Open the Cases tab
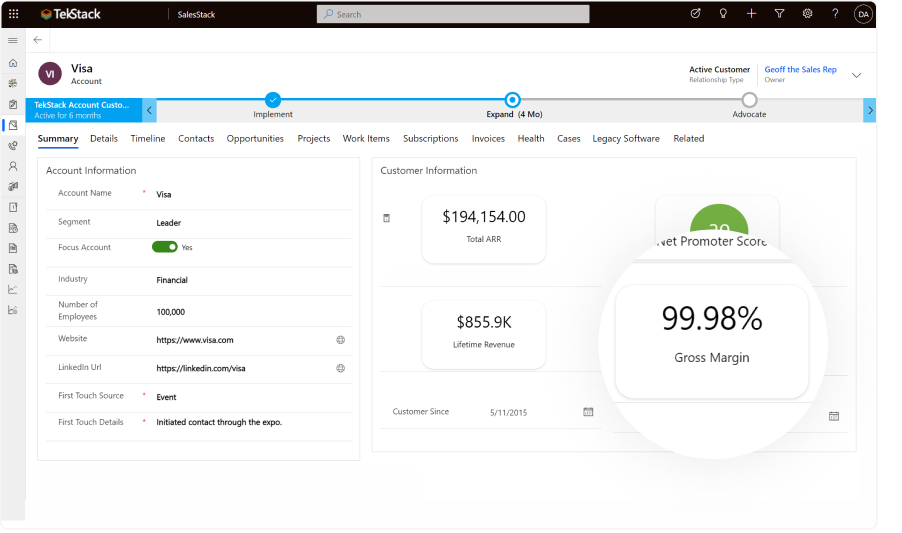 pyautogui.click(x=568, y=139)
